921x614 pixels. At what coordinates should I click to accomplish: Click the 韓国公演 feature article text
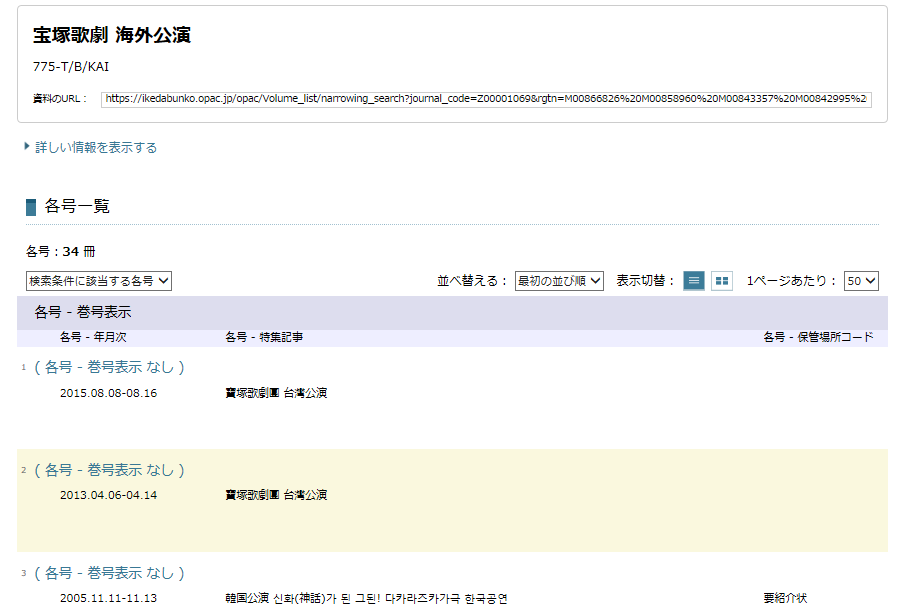click(x=366, y=598)
